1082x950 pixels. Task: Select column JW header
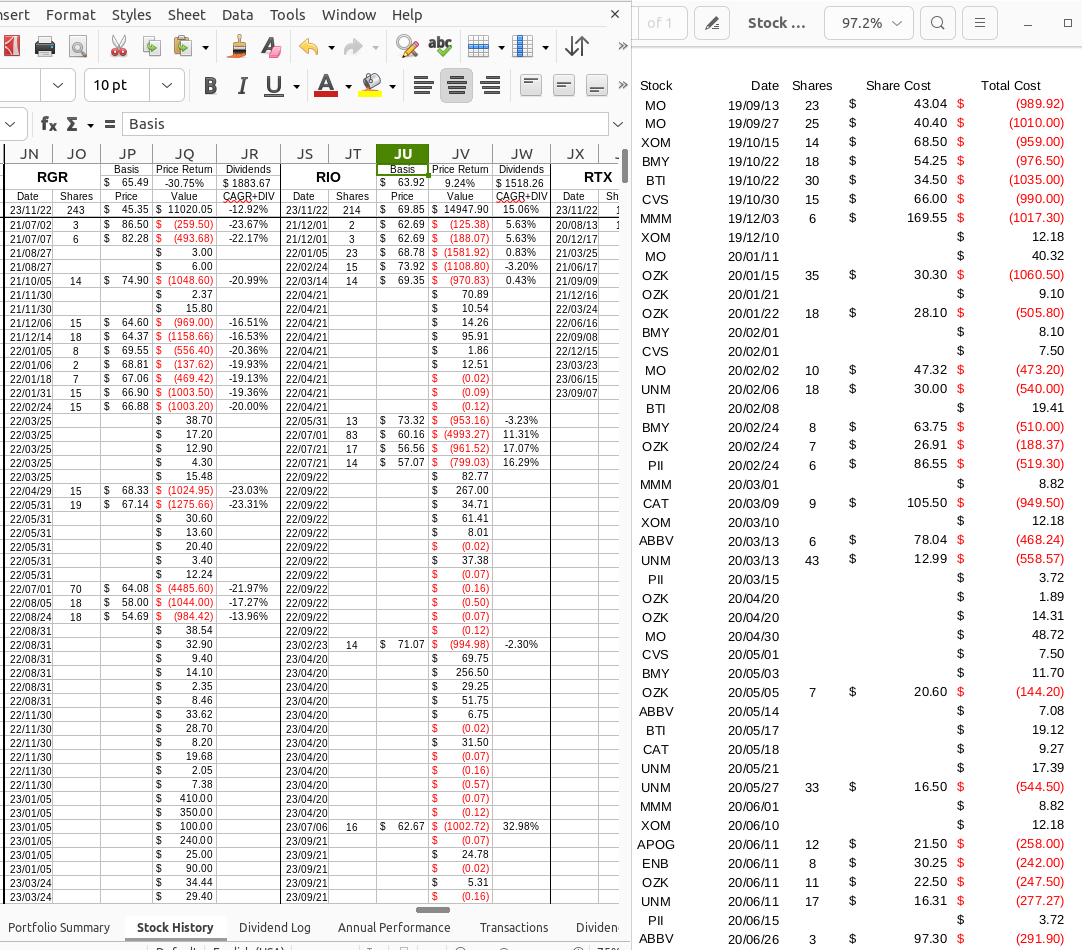point(521,154)
